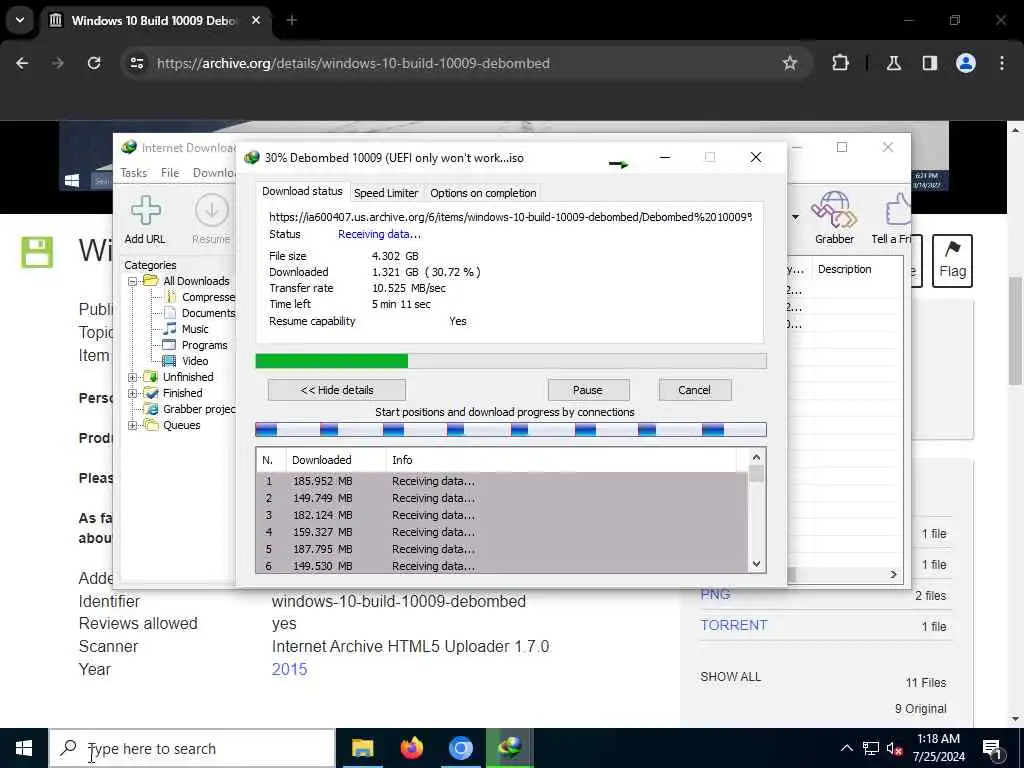Switch to the Speed Limiter tab
The height and width of the screenshot is (768, 1024).
[386, 193]
